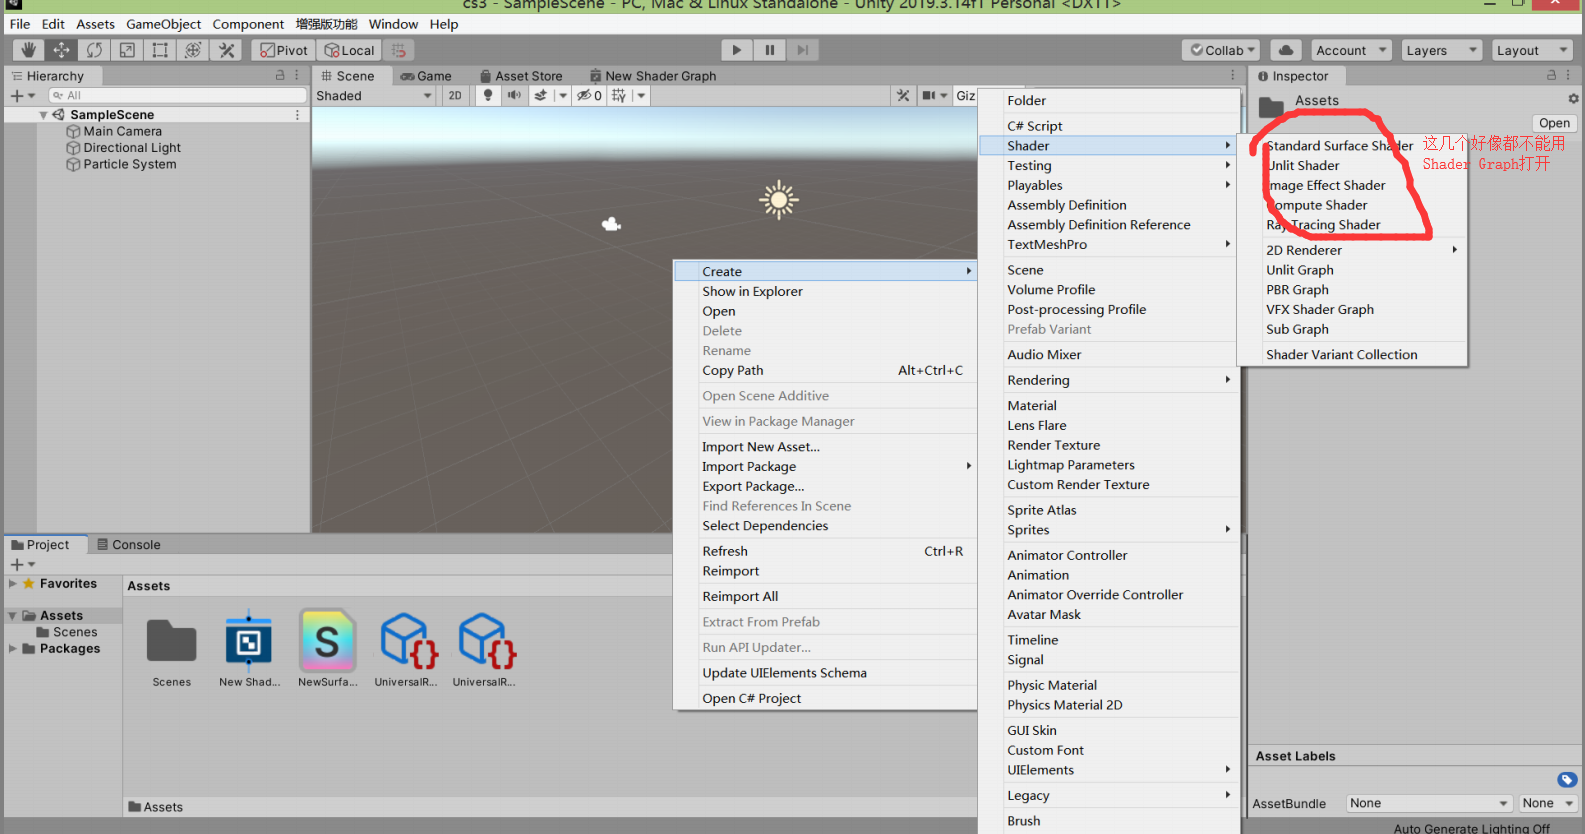Image resolution: width=1585 pixels, height=834 pixels.
Task: Select the Move tool
Action: click(x=61, y=50)
